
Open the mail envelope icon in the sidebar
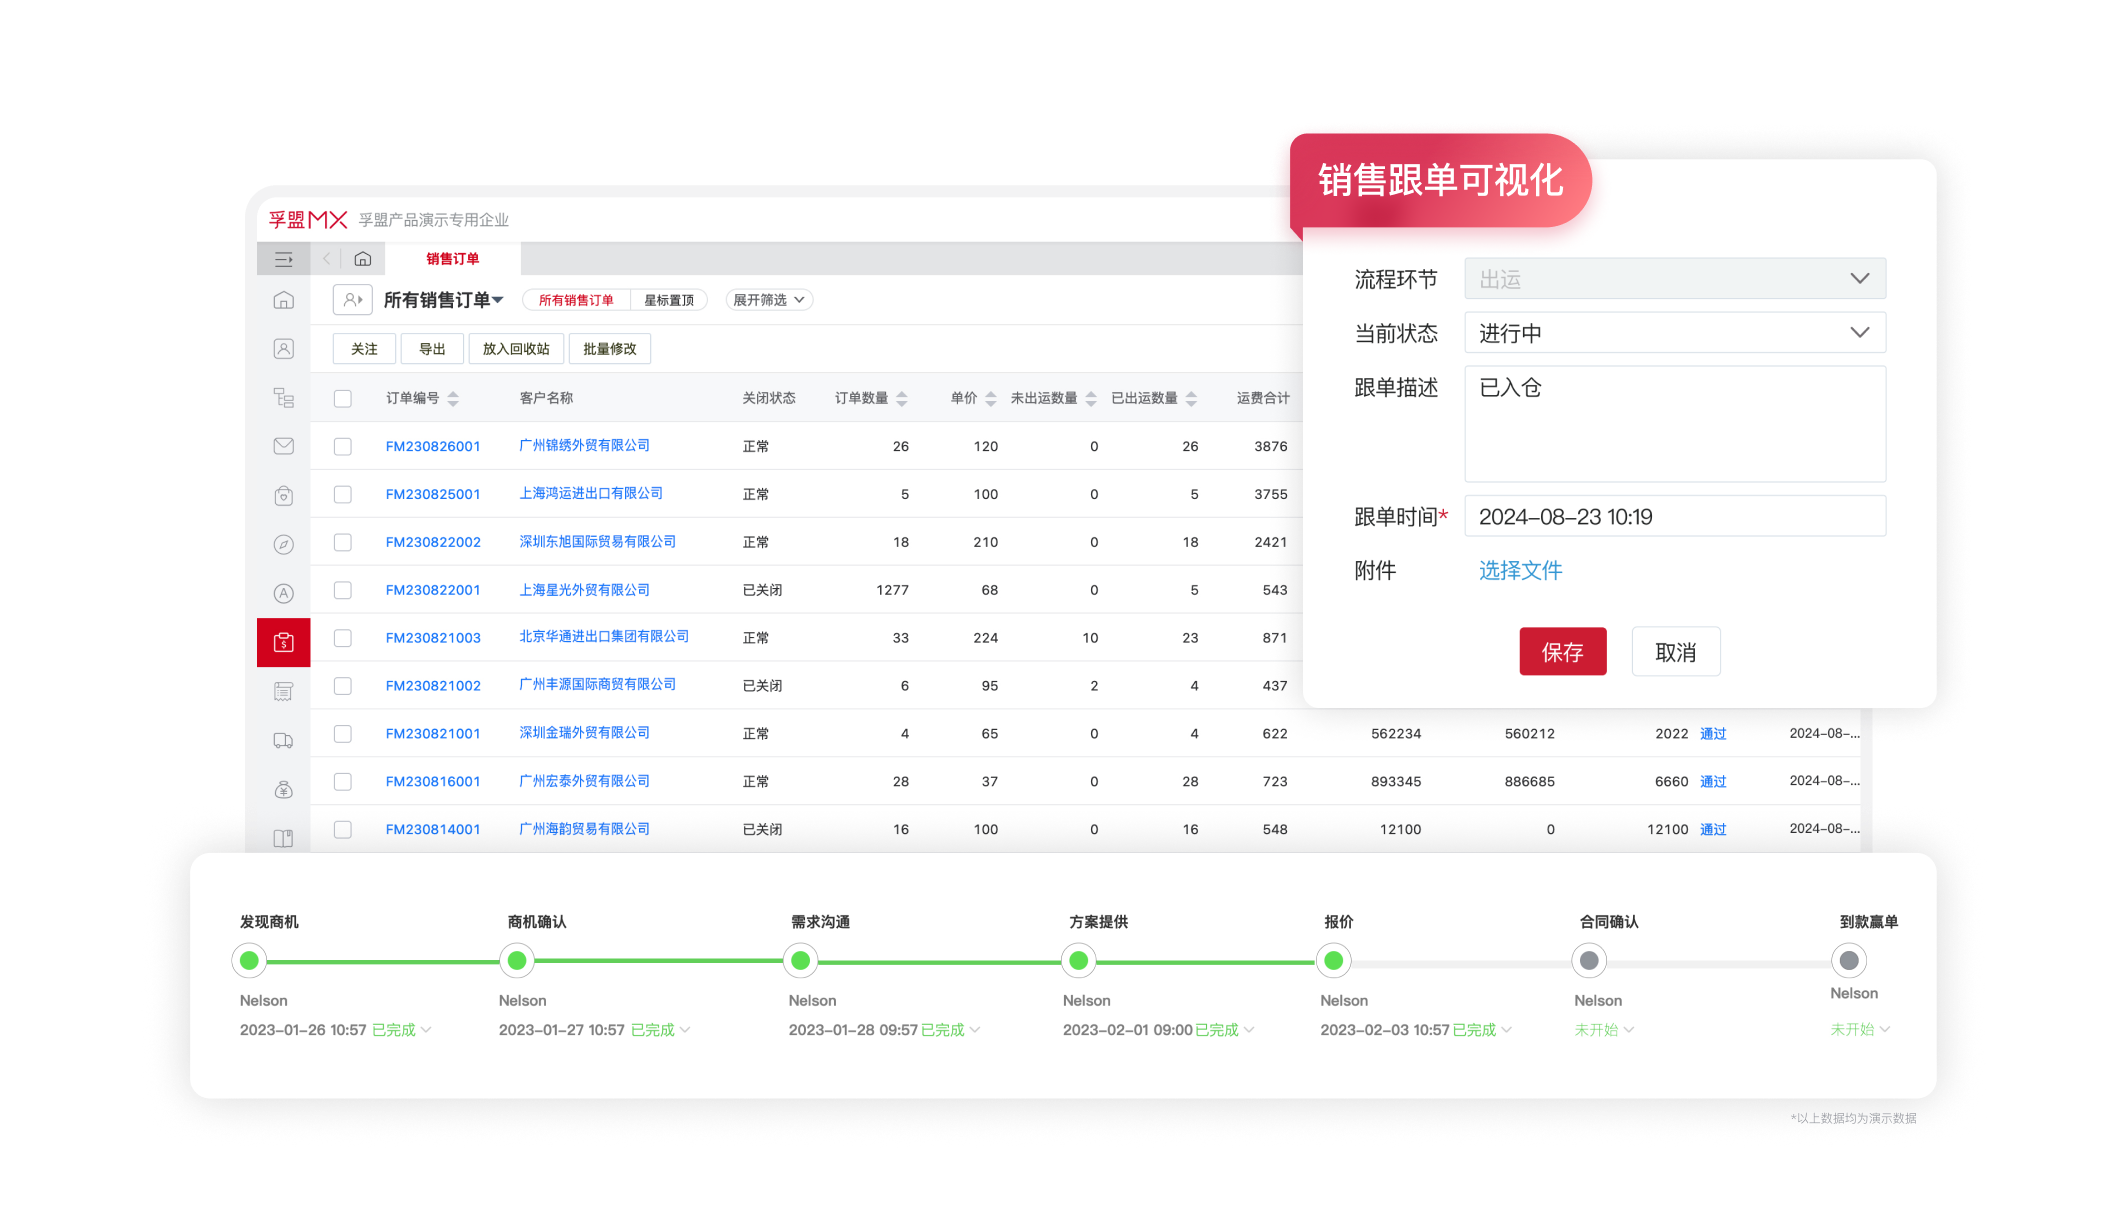tap(284, 446)
